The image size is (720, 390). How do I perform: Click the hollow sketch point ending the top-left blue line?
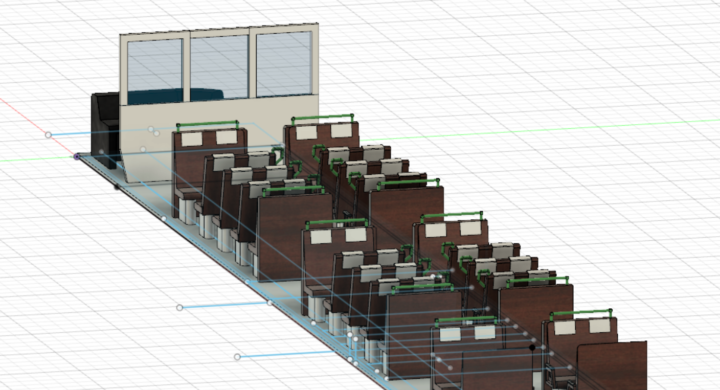pos(48,135)
